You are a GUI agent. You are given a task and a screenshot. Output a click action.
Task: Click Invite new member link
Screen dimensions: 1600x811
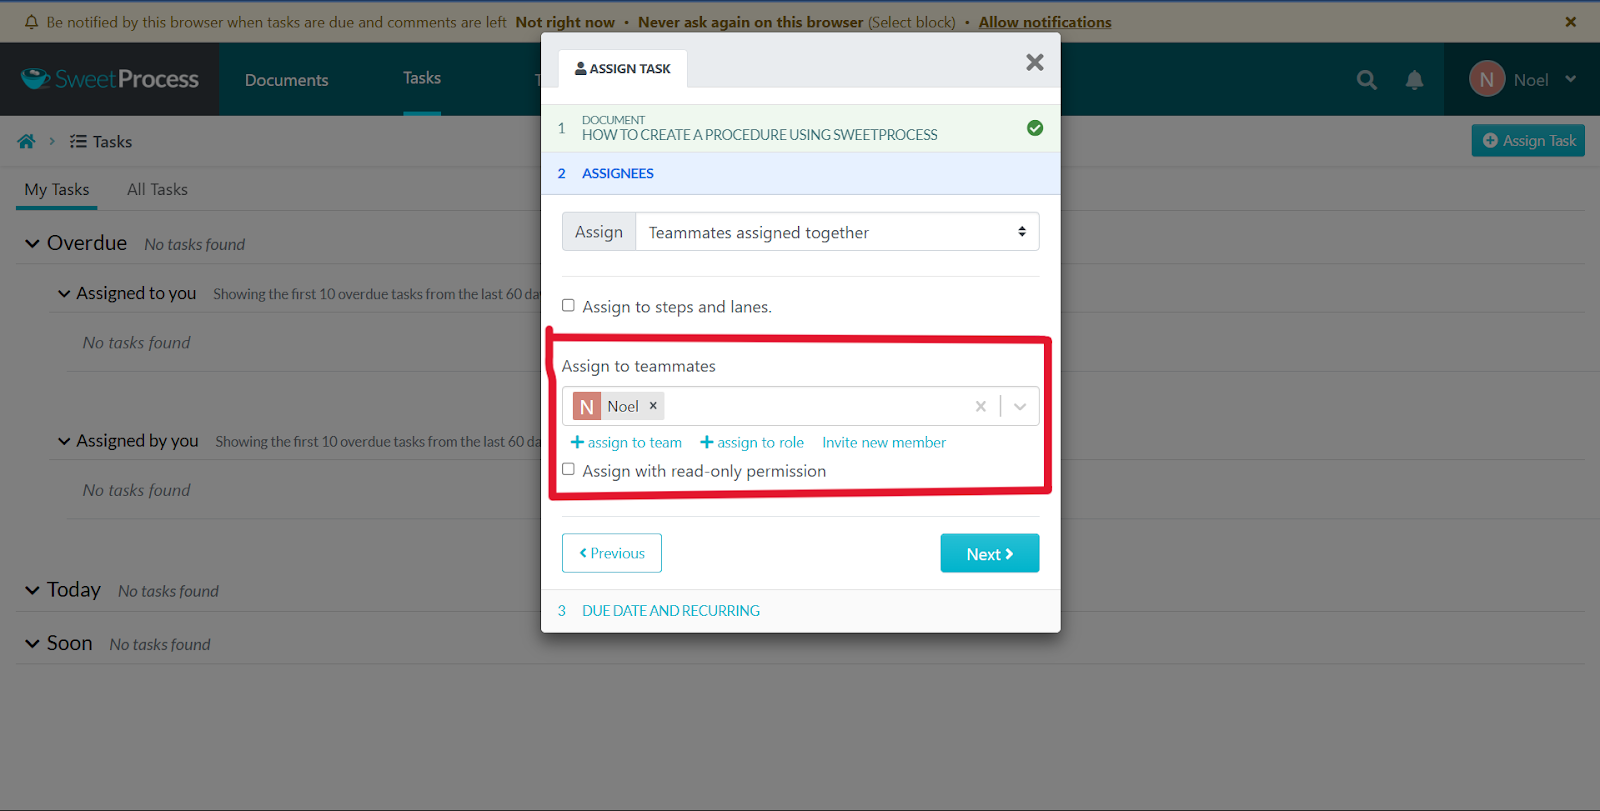point(884,442)
